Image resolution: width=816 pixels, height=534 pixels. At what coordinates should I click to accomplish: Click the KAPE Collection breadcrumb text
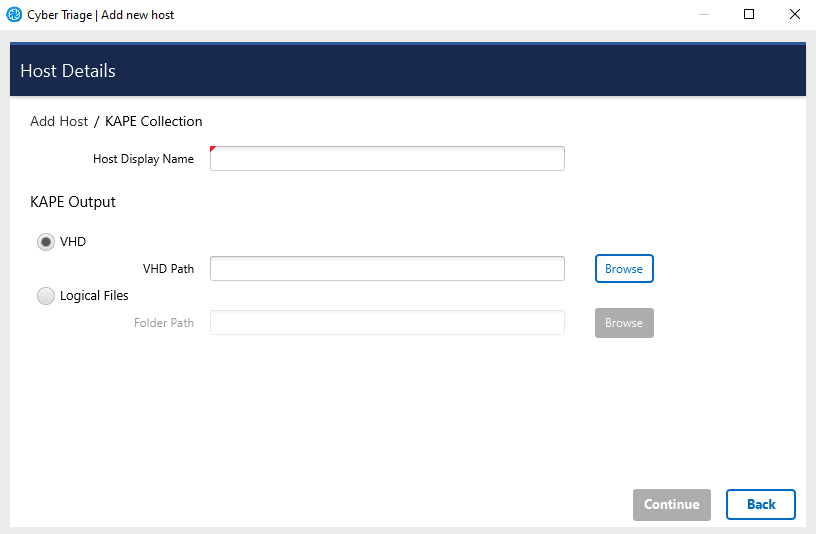[x=154, y=121]
